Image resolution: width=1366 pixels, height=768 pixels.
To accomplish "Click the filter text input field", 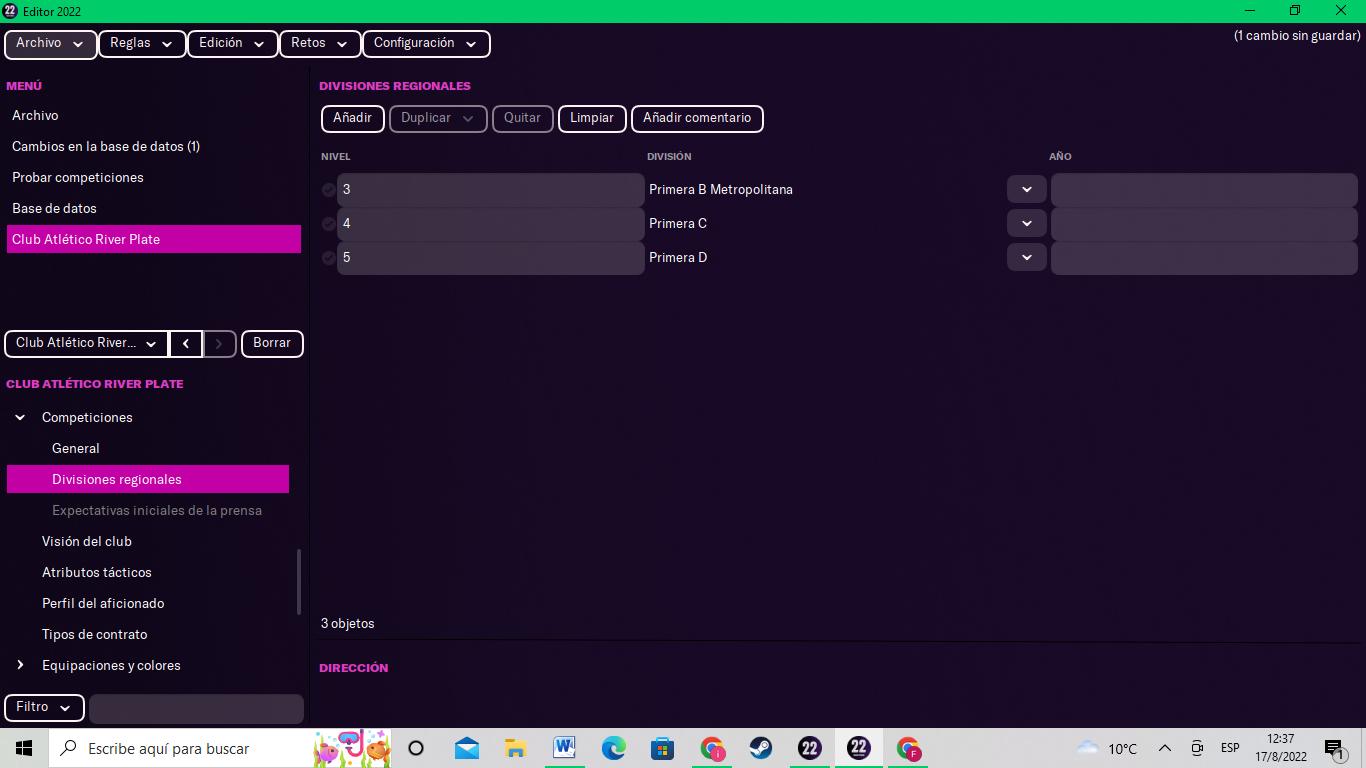I will (x=196, y=709).
